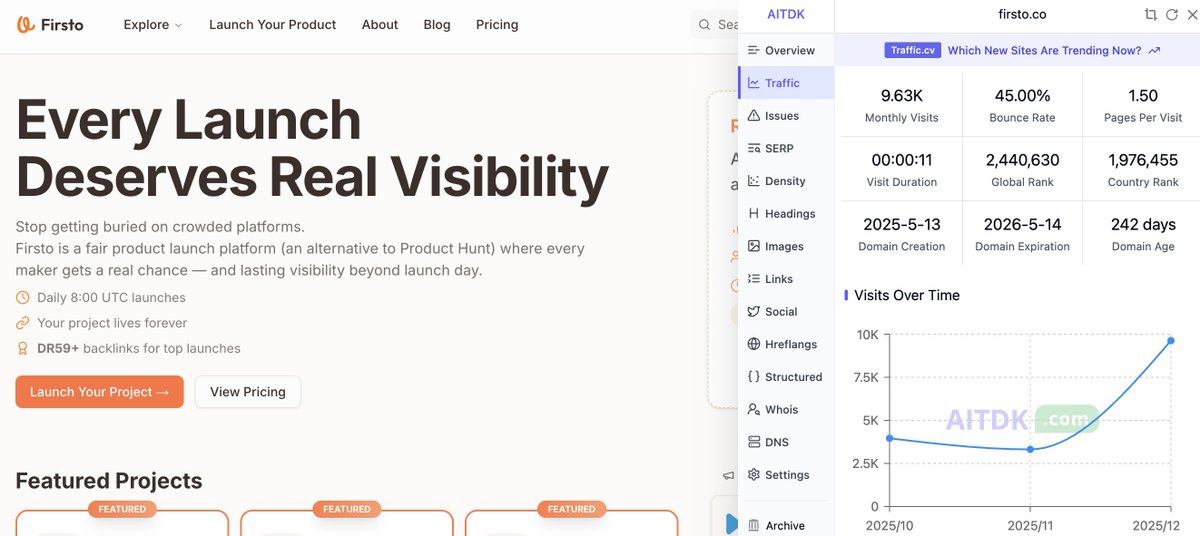1200x536 pixels.
Task: Expand the Explore dropdown menu
Action: point(153,24)
